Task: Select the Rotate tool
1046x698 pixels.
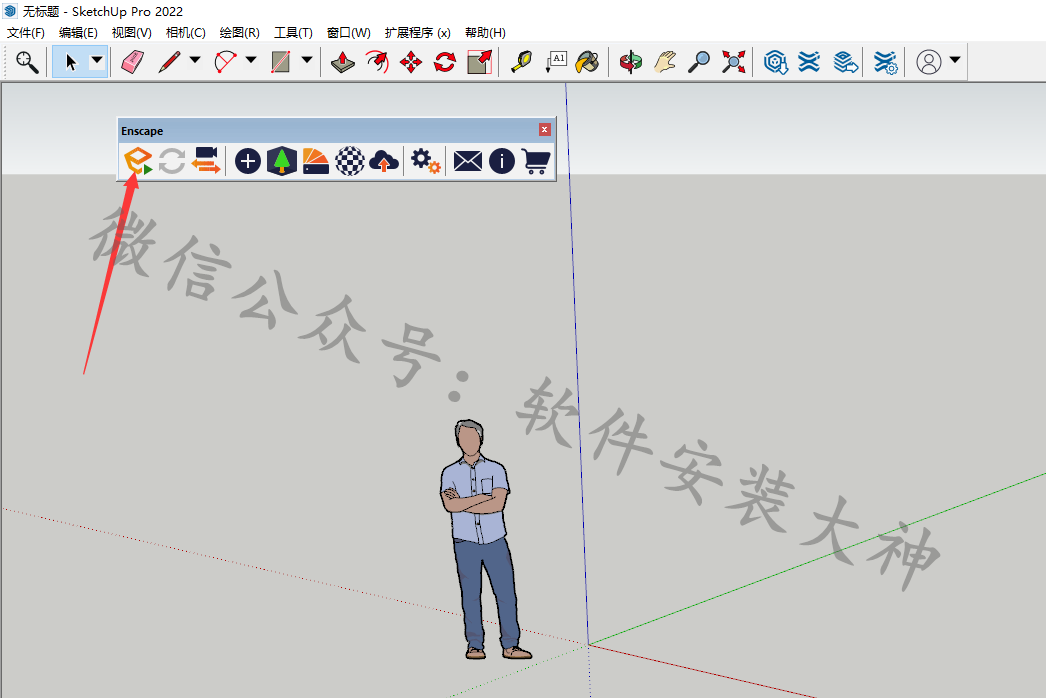Action: click(x=445, y=62)
